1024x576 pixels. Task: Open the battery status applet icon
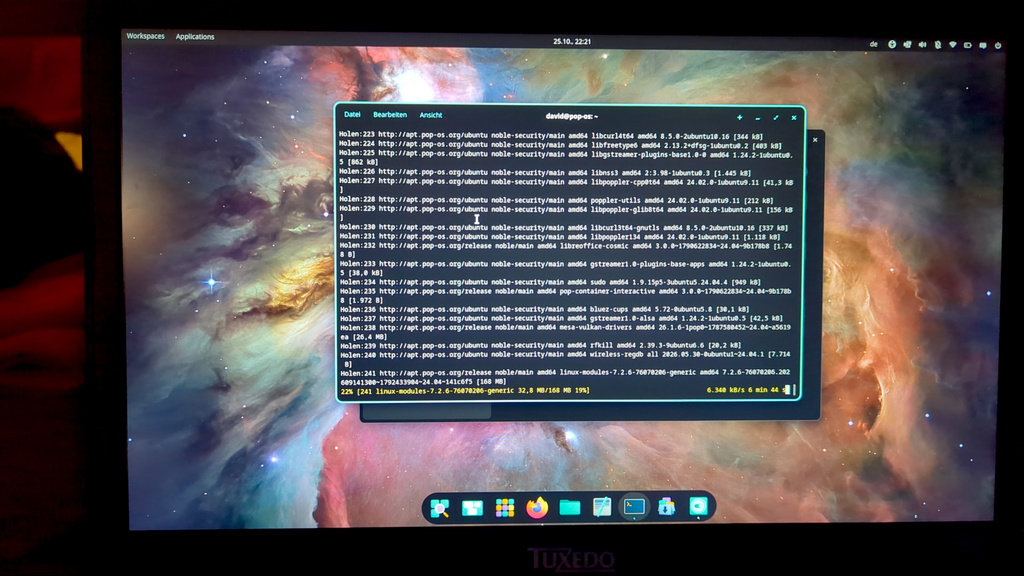(x=967, y=45)
